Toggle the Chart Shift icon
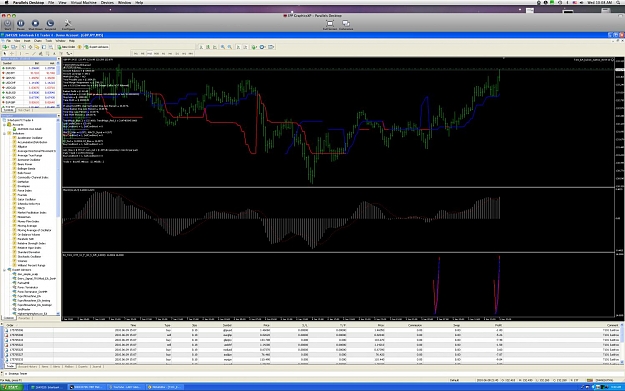Screen dimensions: 625x391 (x=245, y=47)
